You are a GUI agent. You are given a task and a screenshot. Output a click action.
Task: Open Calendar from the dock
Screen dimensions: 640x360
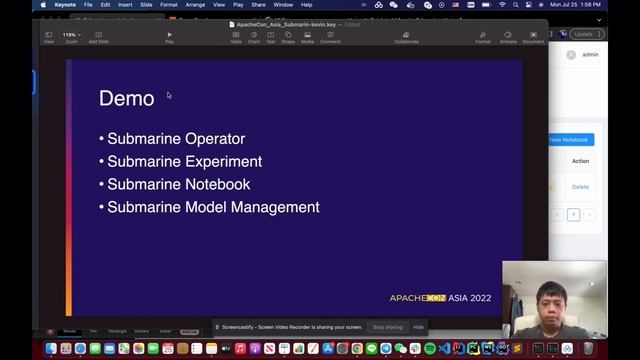(x=168, y=349)
